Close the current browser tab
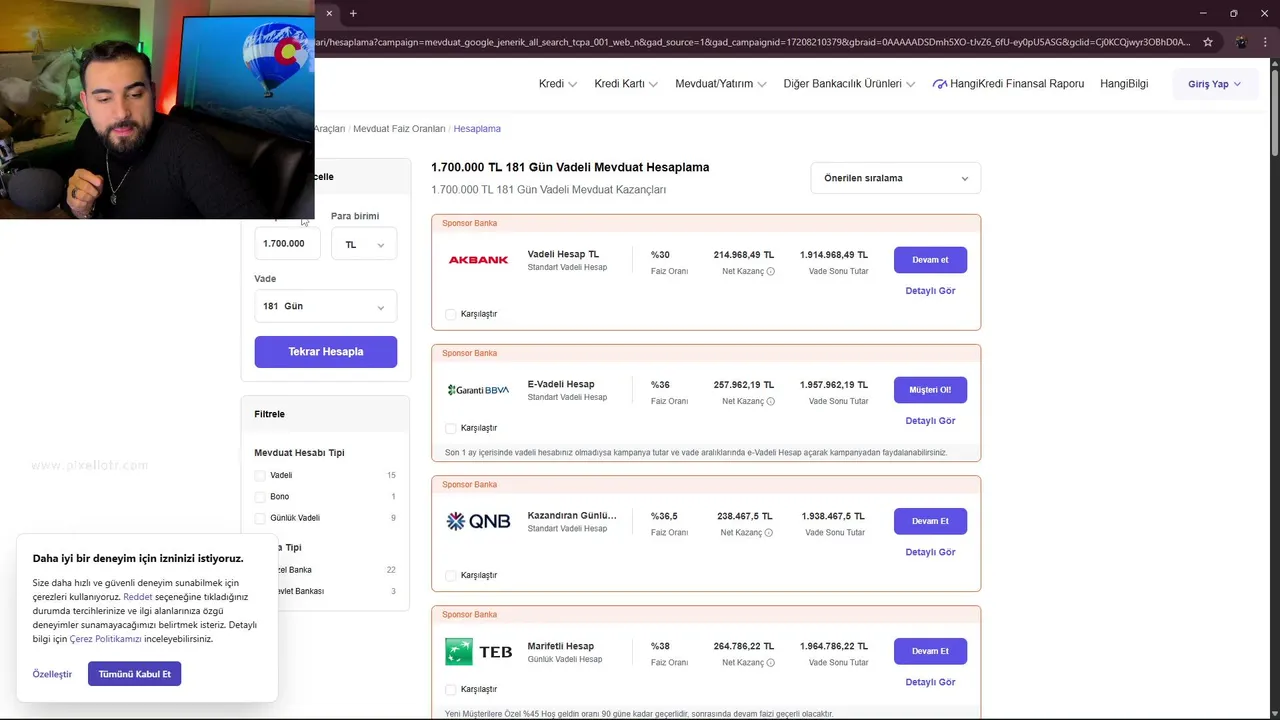Viewport: 1280px width, 720px height. pos(329,13)
